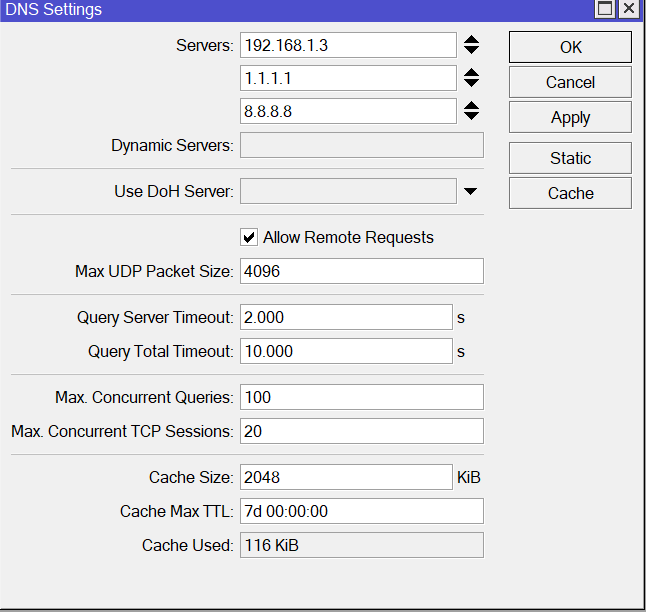This screenshot has width=646, height=612.
Task: Click the Cancel button
Action: pos(570,82)
